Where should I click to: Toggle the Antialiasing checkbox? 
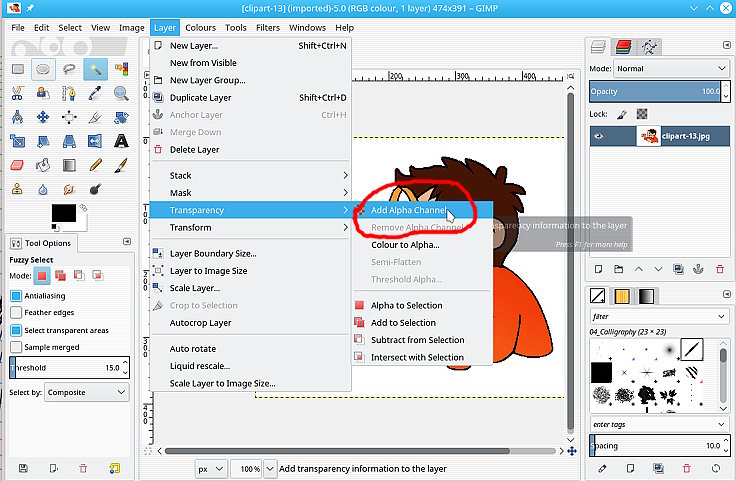(16, 296)
